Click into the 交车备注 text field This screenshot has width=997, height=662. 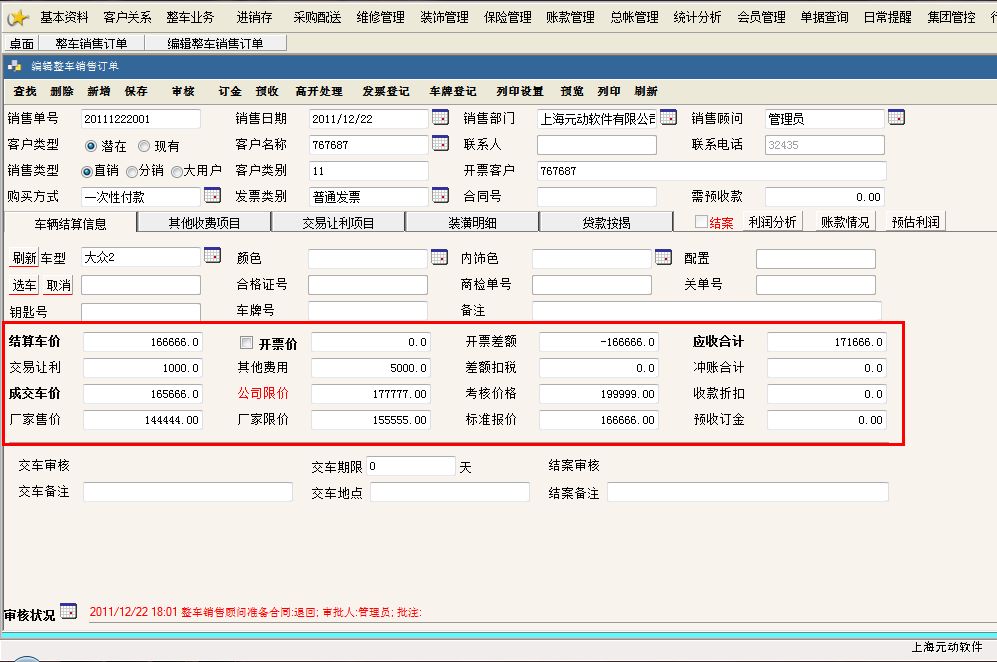(187, 492)
